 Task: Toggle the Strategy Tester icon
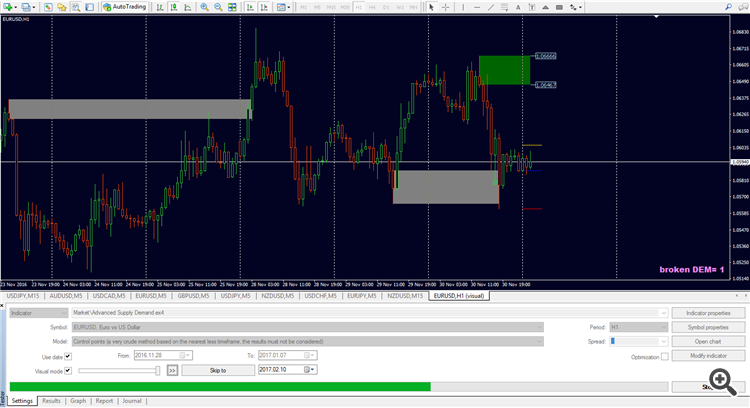click(76, 7)
